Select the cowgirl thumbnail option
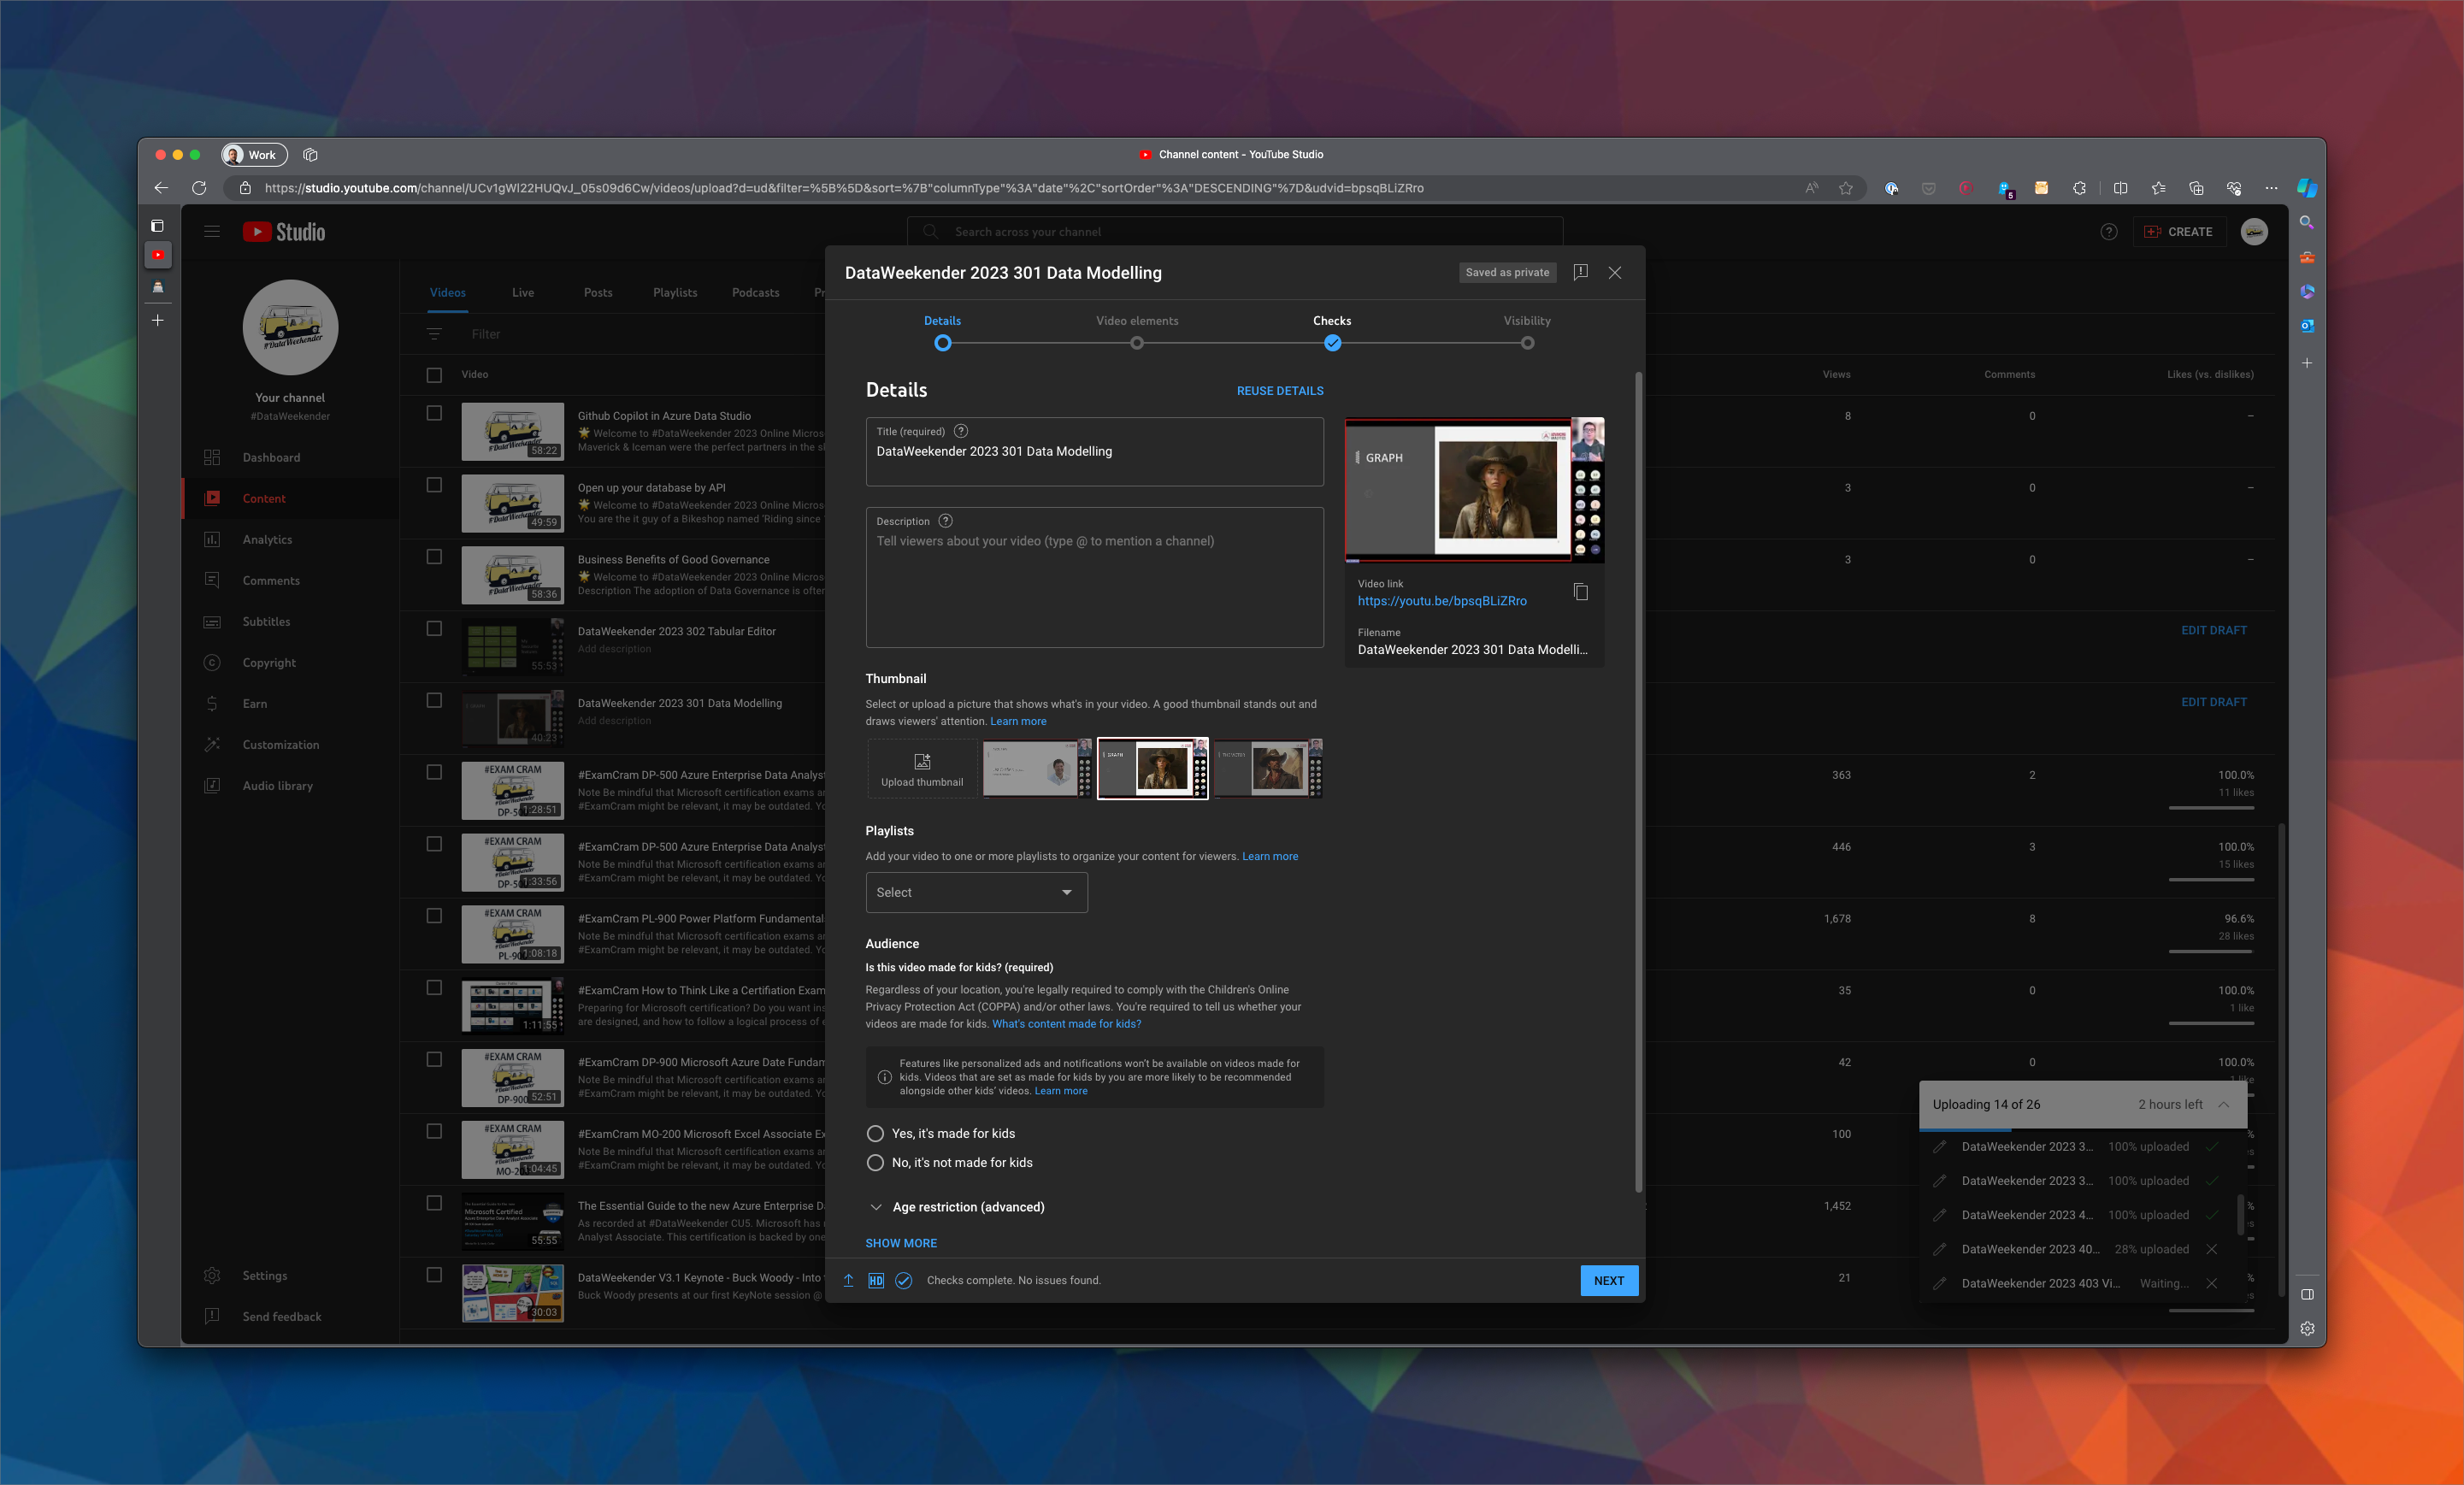 click(x=1152, y=768)
